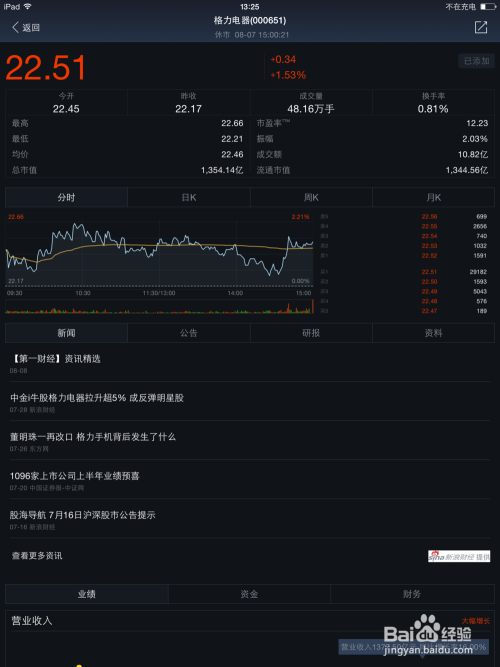The height and width of the screenshot is (667, 500).
Task: Tap the 营业收入 heading
Action: (x=32, y=621)
